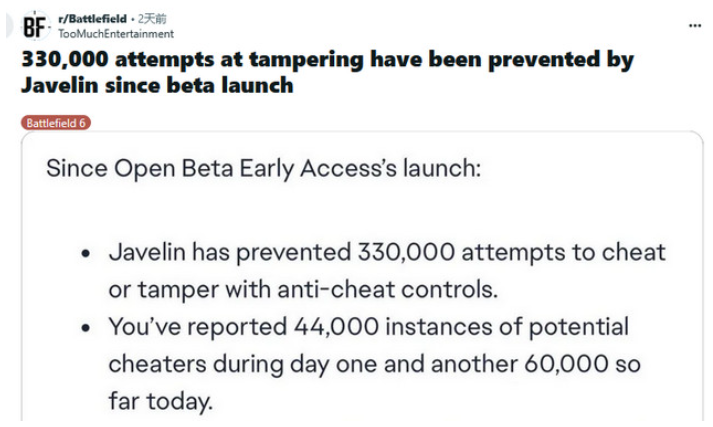
Task: Open the three-dot post options menu
Action: tap(694, 25)
